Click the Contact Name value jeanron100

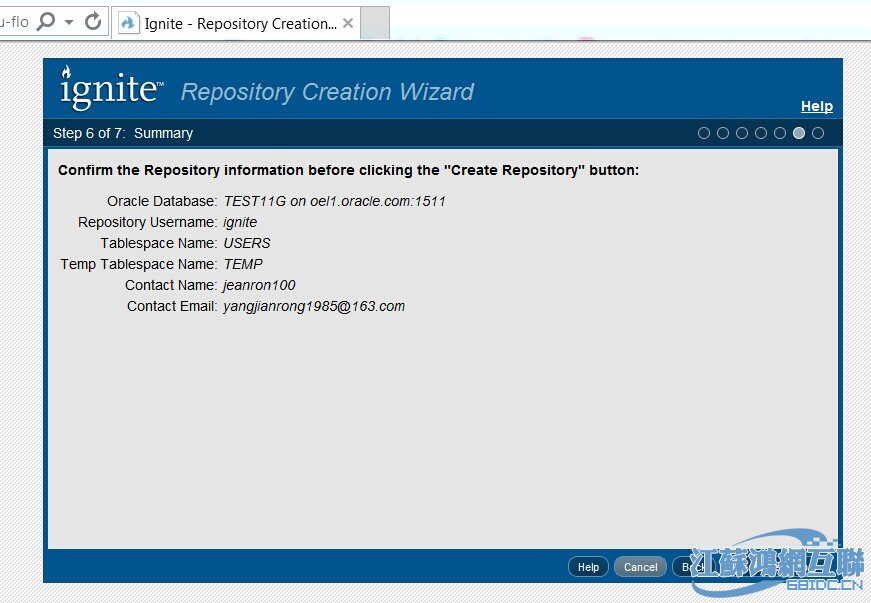point(259,285)
